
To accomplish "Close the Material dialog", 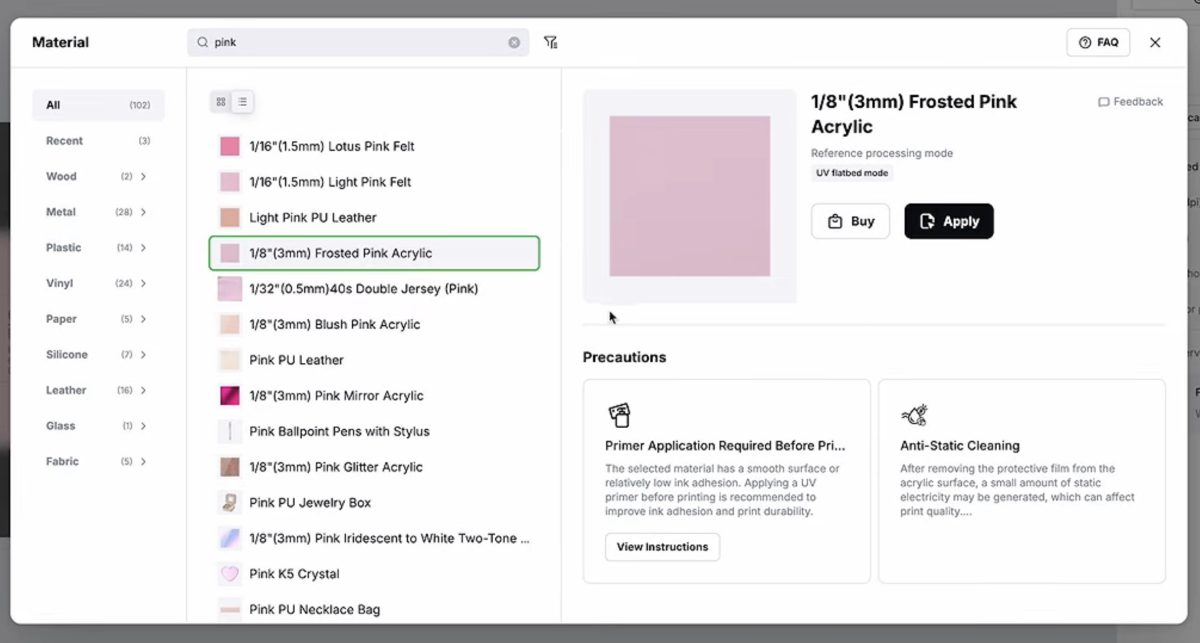I will [x=1155, y=42].
